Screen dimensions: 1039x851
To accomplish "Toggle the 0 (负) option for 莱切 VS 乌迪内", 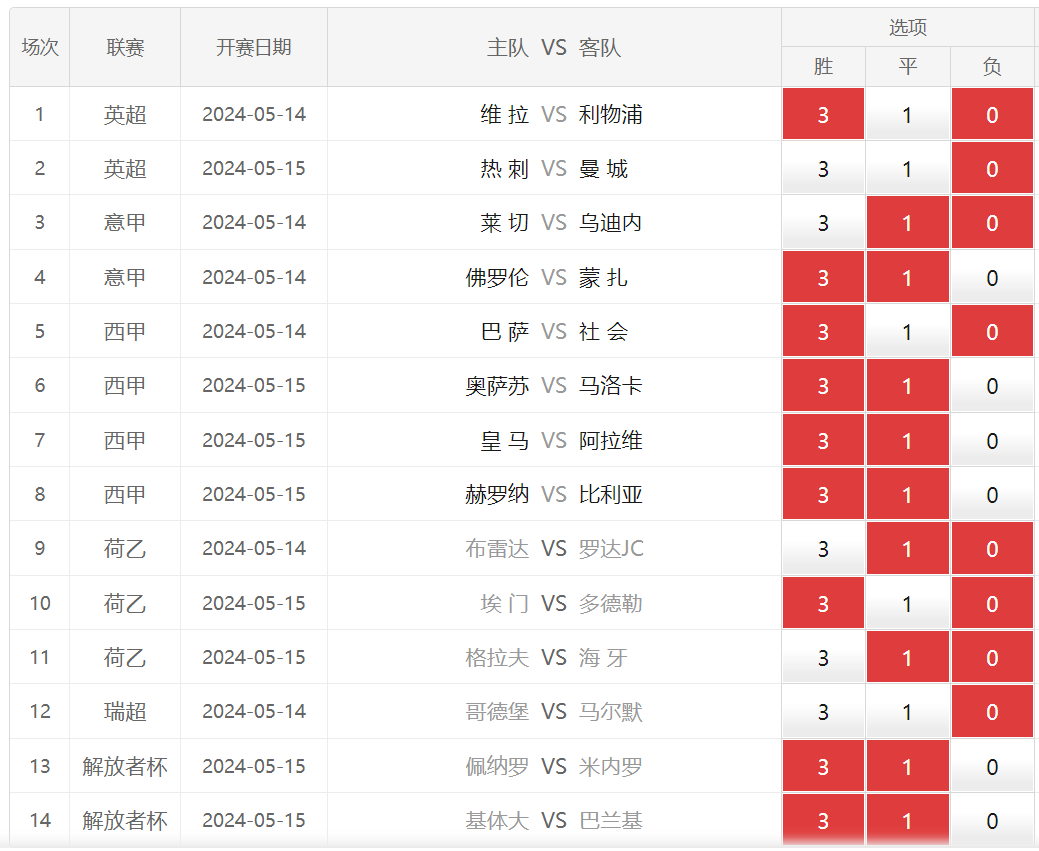I will [x=992, y=223].
